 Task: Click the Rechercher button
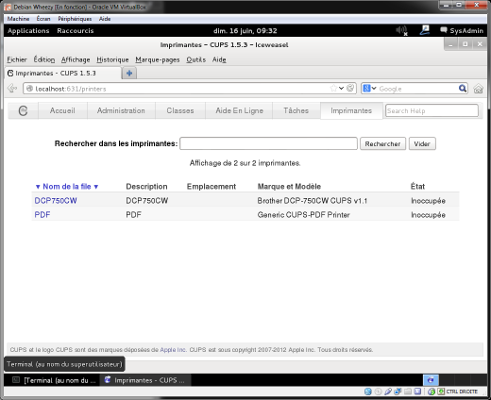click(383, 144)
